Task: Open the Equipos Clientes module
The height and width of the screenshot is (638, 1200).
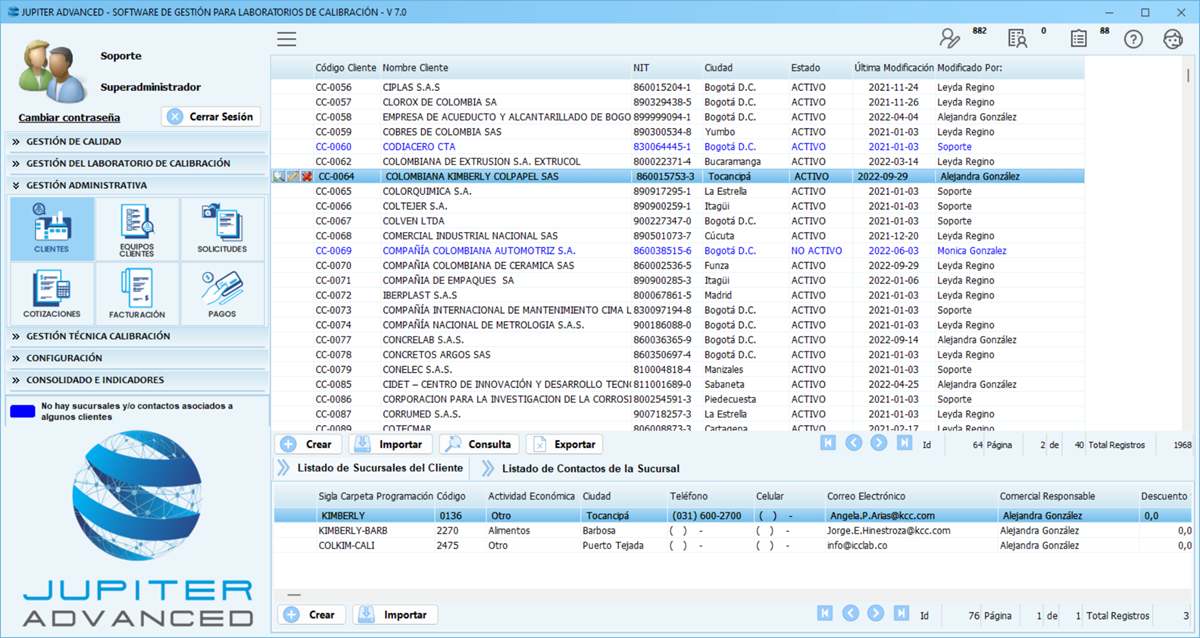Action: (x=137, y=228)
